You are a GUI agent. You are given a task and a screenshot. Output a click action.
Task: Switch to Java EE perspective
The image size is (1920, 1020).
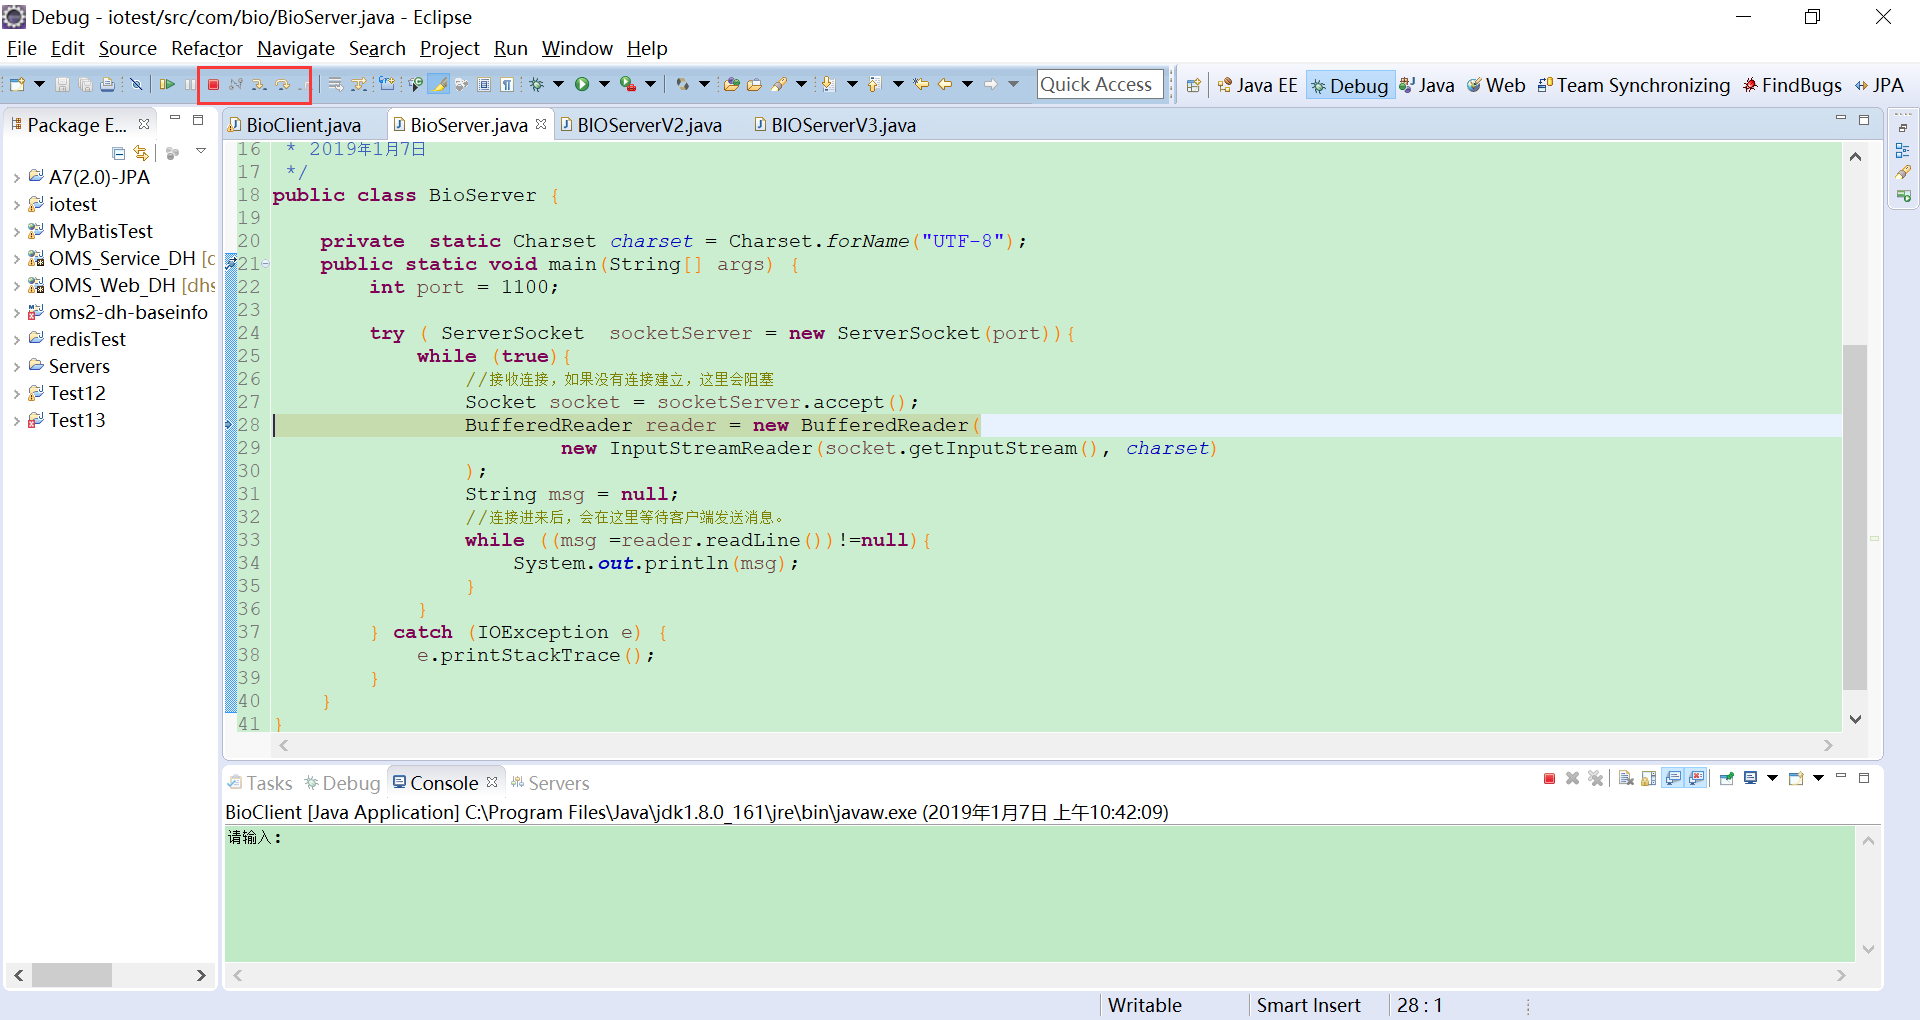coord(1257,85)
